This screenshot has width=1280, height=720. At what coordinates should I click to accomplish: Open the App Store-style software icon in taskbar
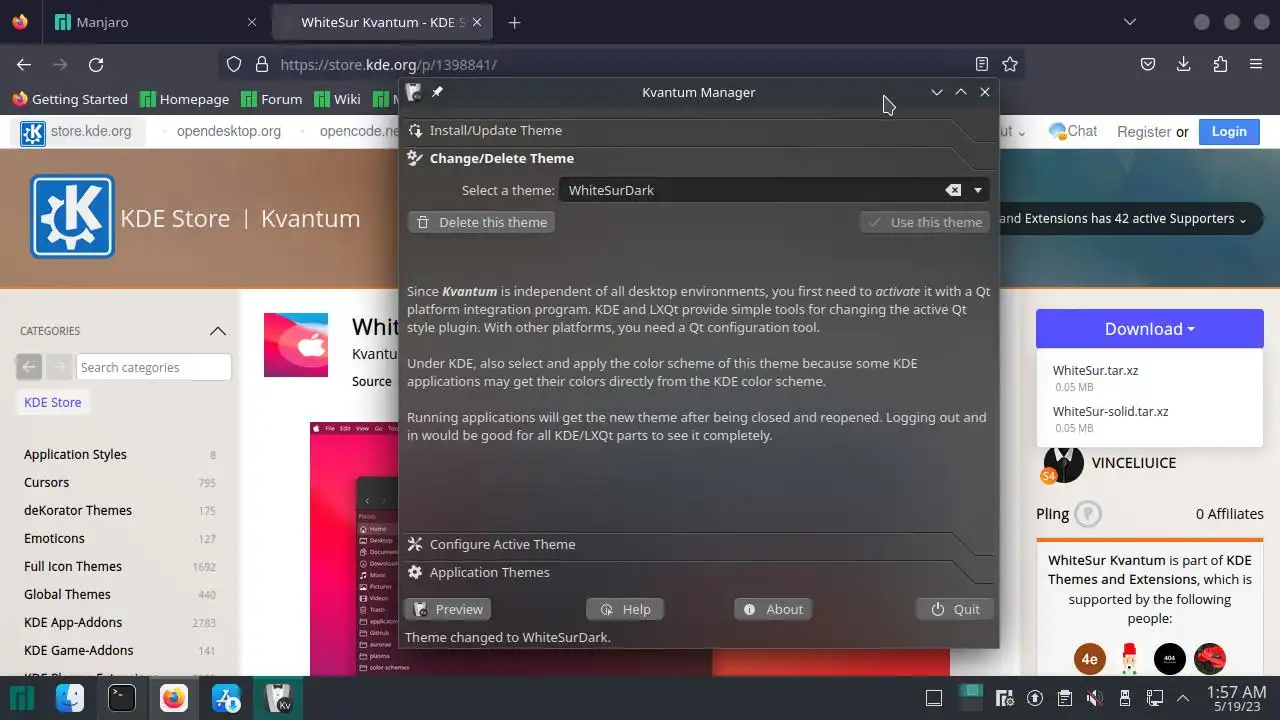(x=226, y=697)
